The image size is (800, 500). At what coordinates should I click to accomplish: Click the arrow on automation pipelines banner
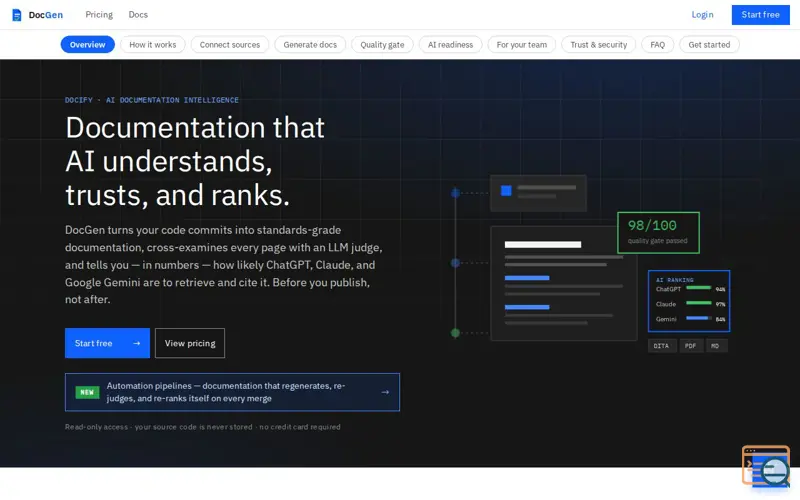pos(385,392)
